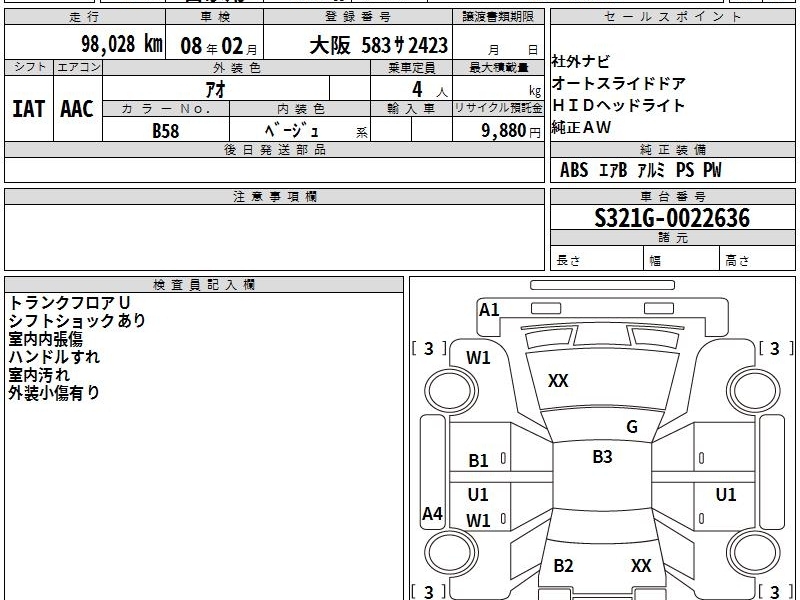Click the 譲渡書類期限 header
Screen dimensions: 800x600
(498, 17)
